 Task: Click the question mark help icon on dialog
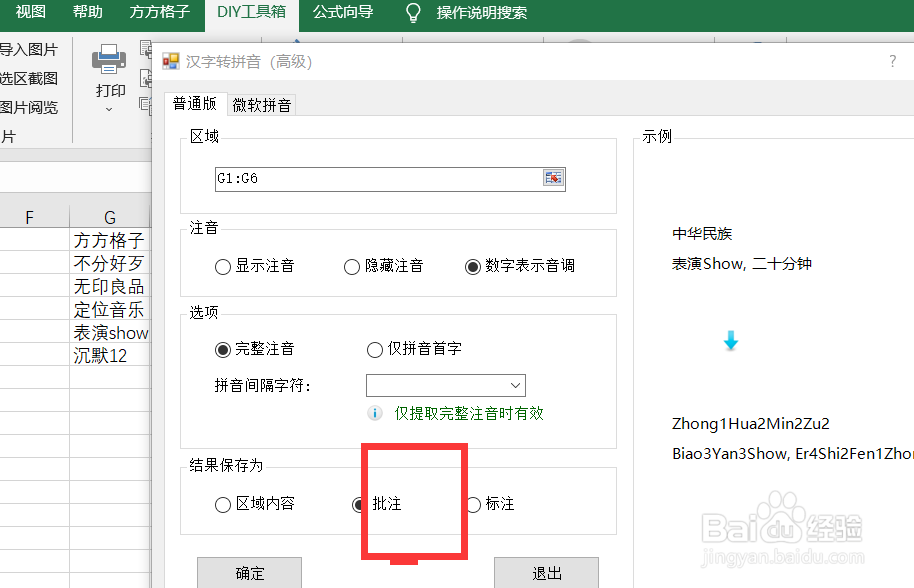[x=892, y=61]
